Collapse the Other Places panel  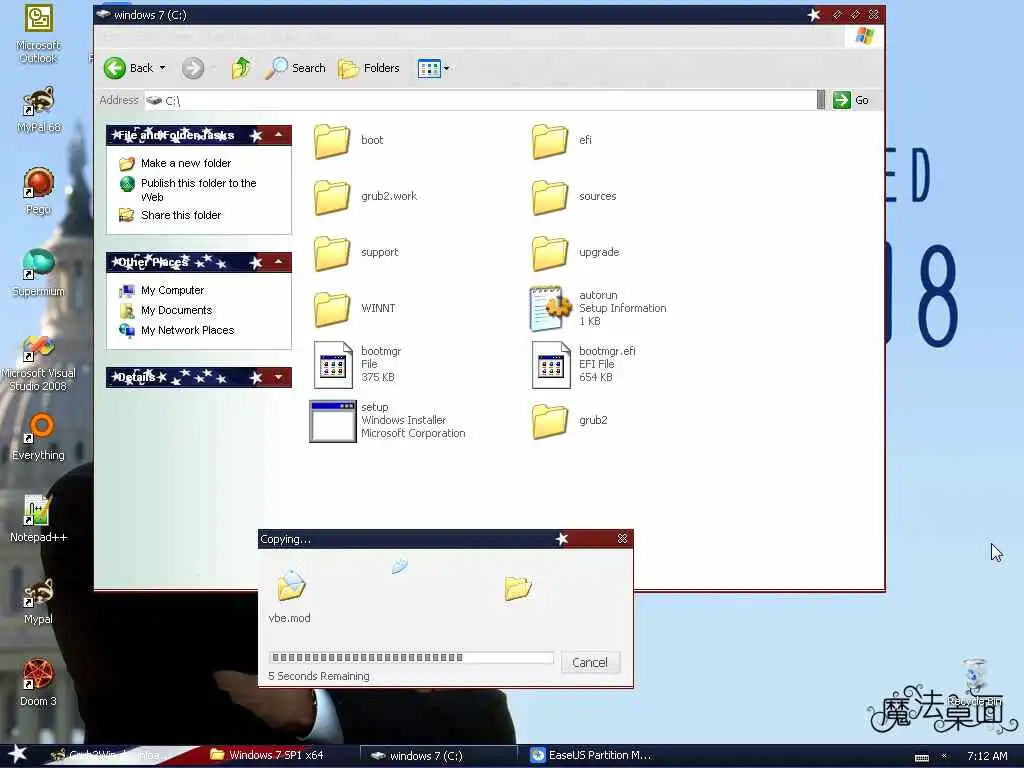pos(279,262)
